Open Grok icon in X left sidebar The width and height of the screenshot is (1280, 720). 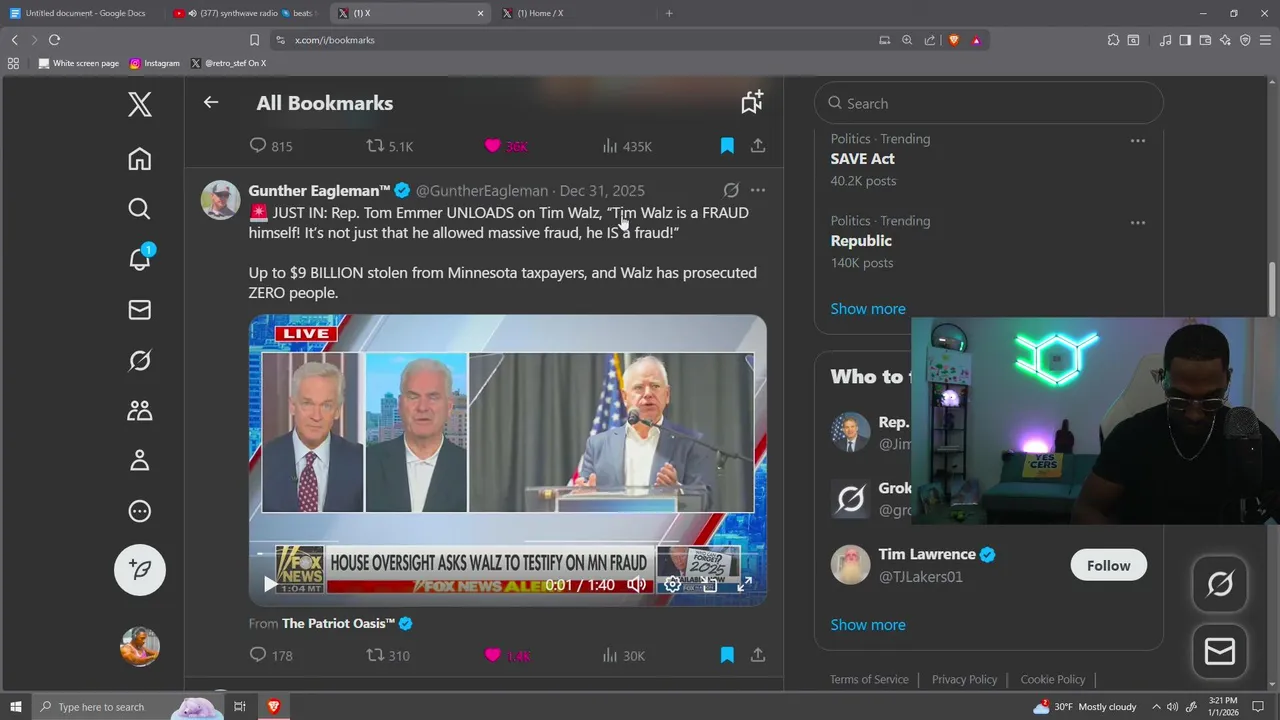140,360
